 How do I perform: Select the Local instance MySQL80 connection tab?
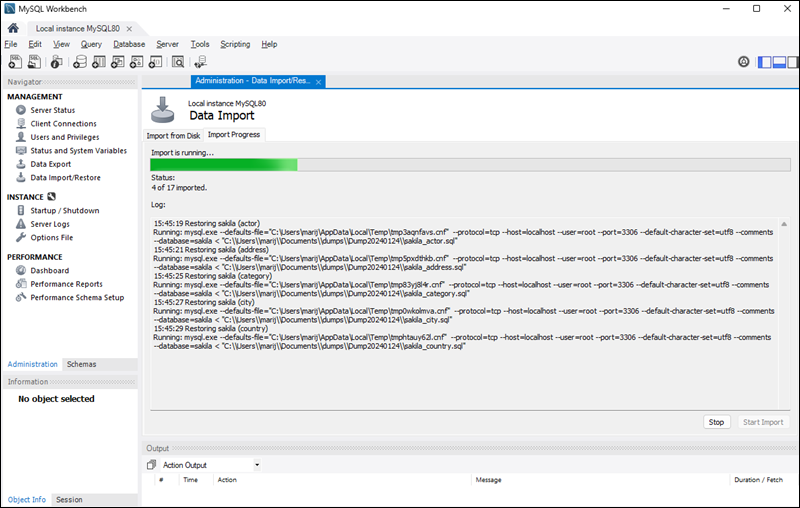(78, 29)
